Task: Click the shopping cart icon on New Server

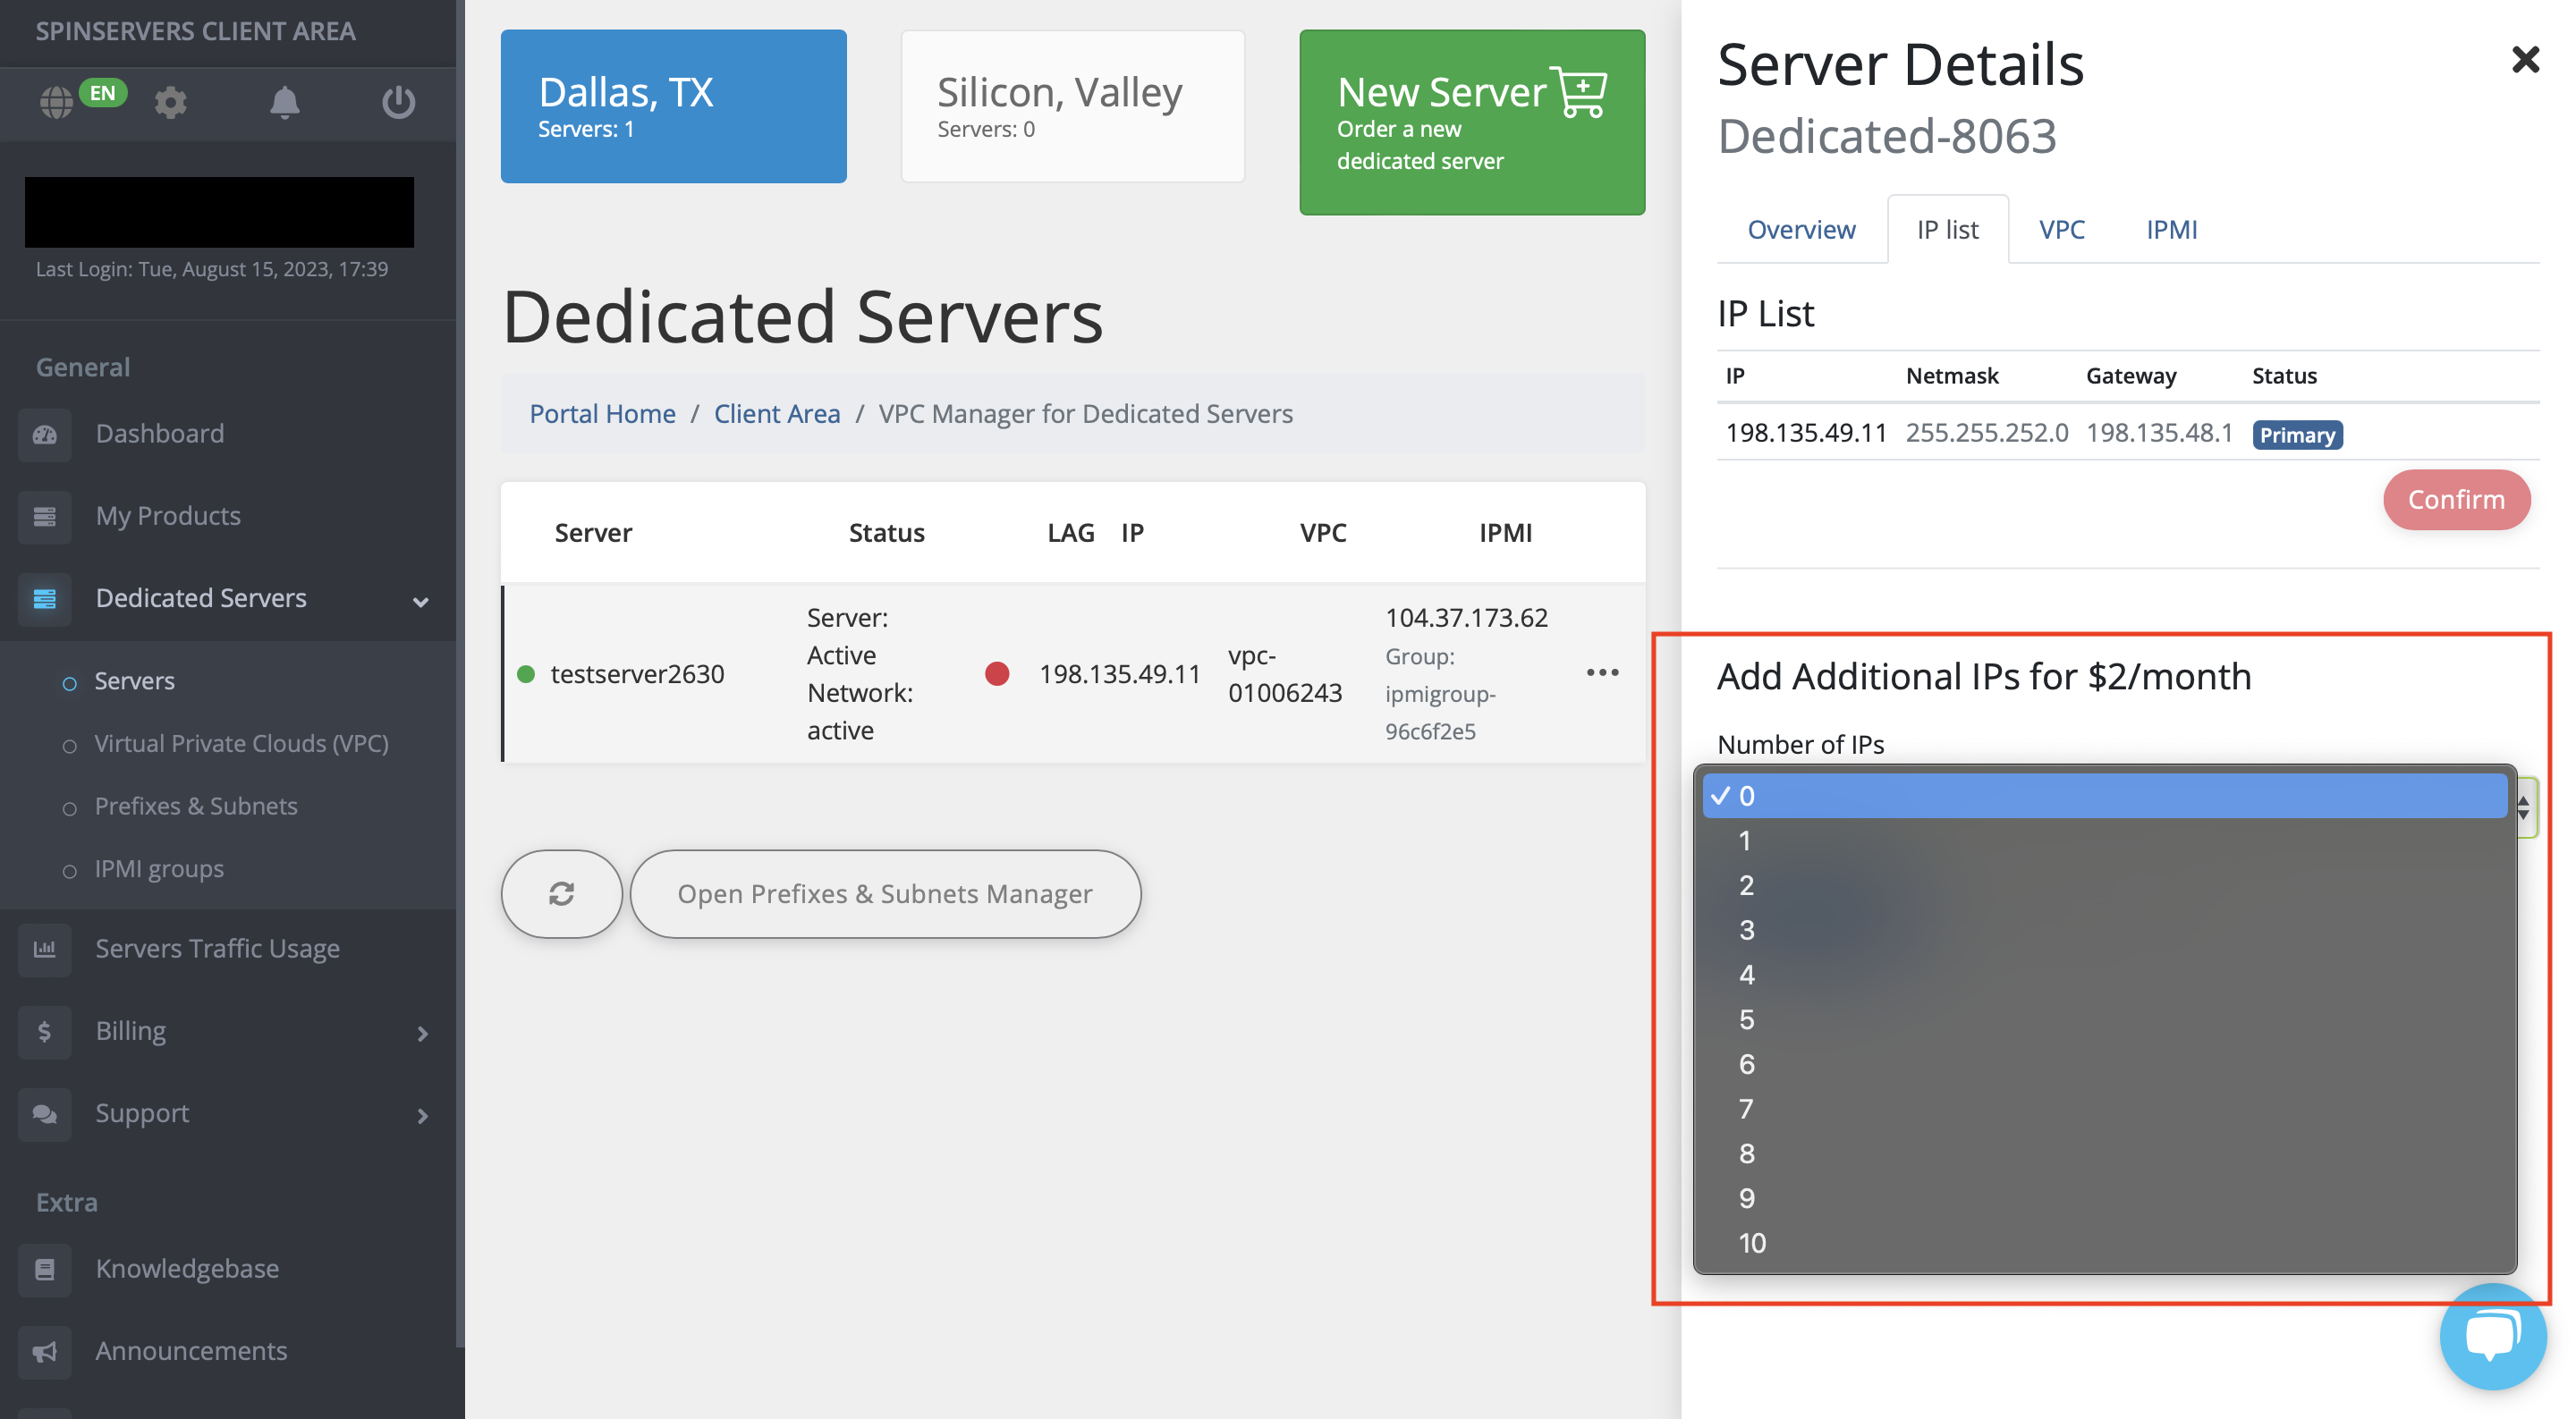Action: tap(1579, 93)
